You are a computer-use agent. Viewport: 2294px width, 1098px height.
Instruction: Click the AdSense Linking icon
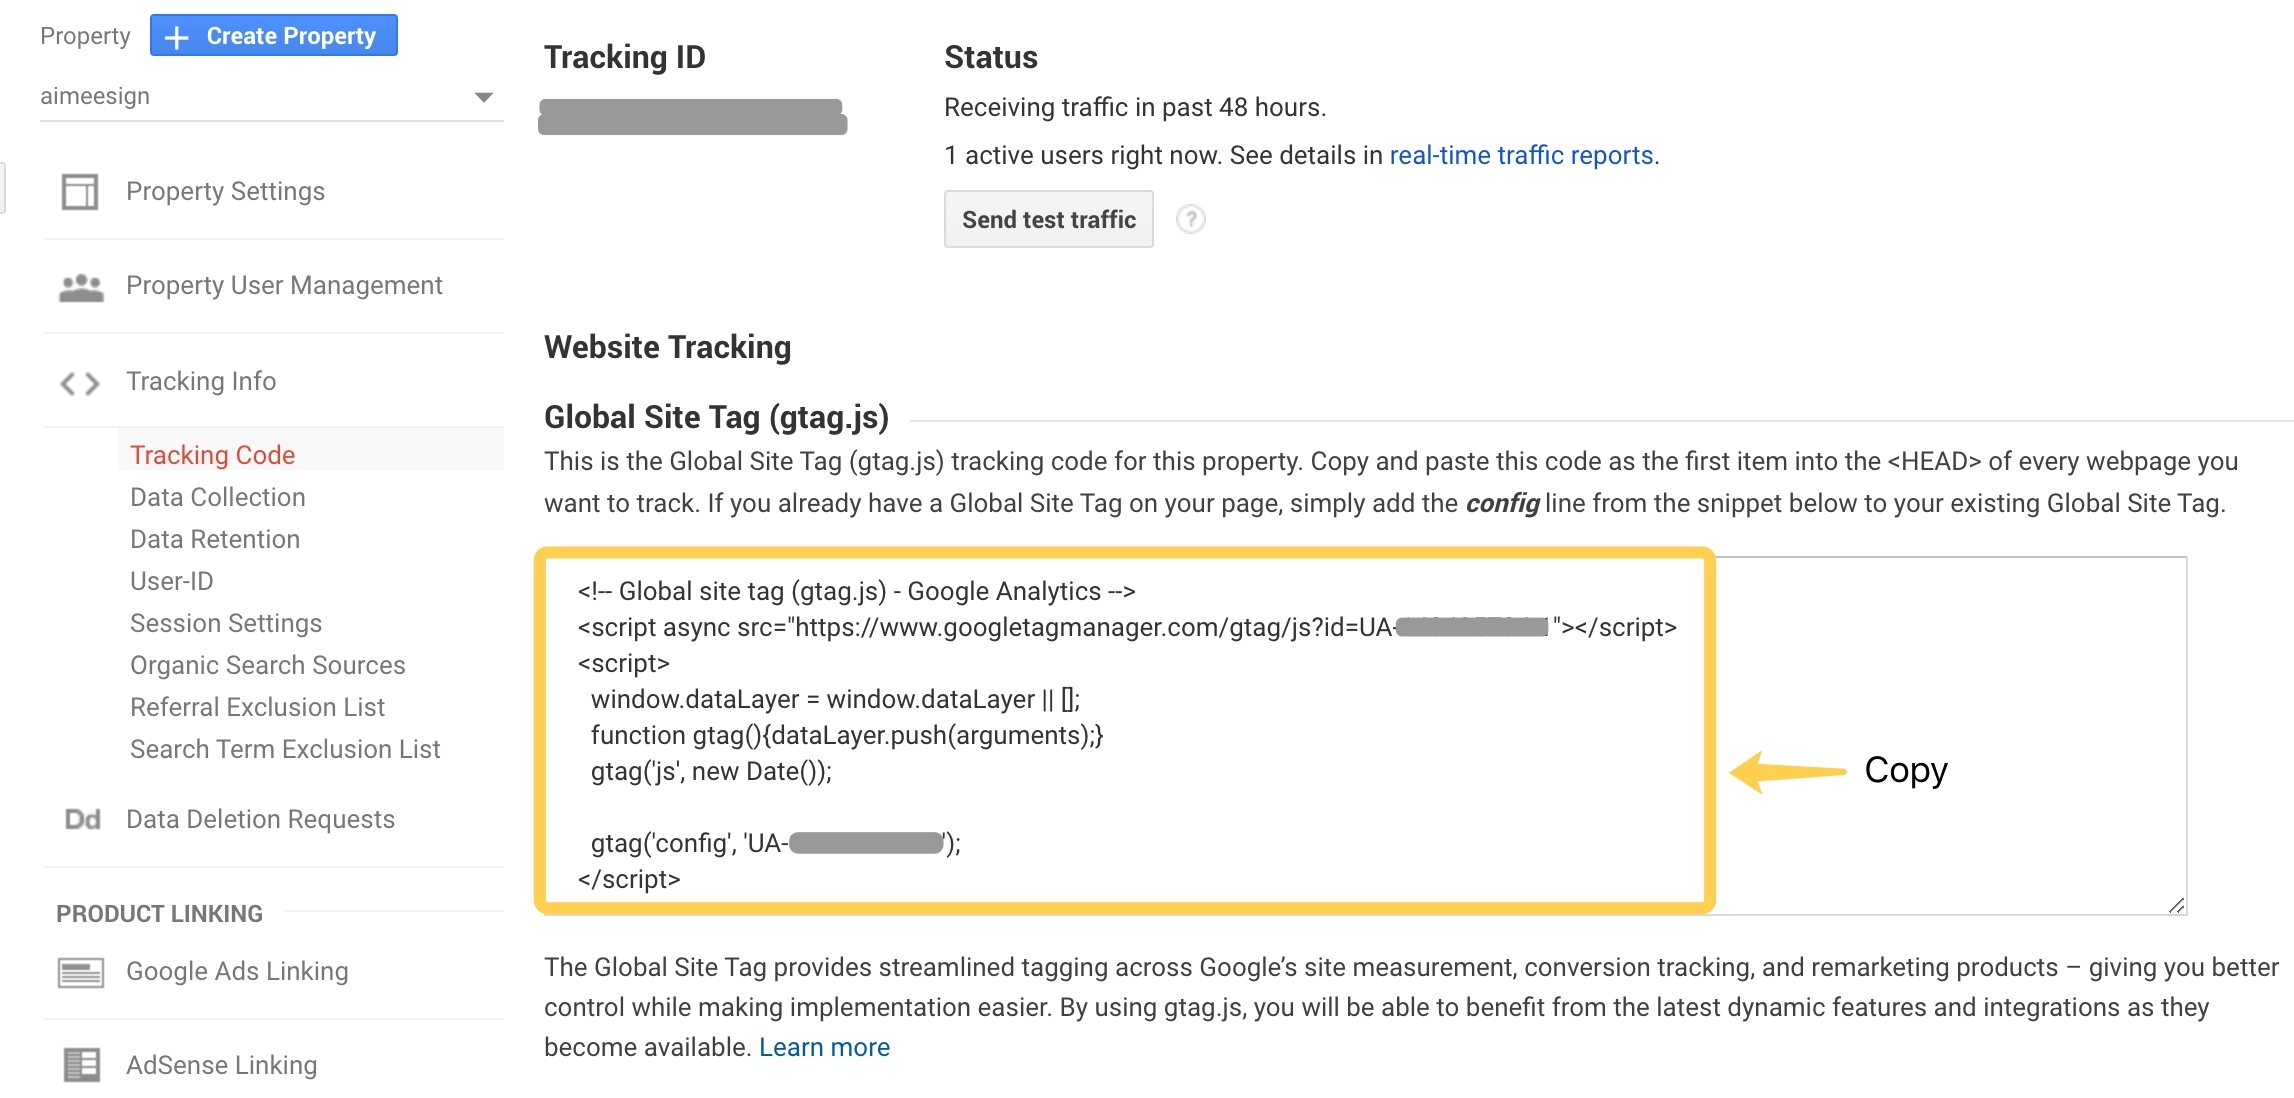pyautogui.click(x=81, y=1065)
